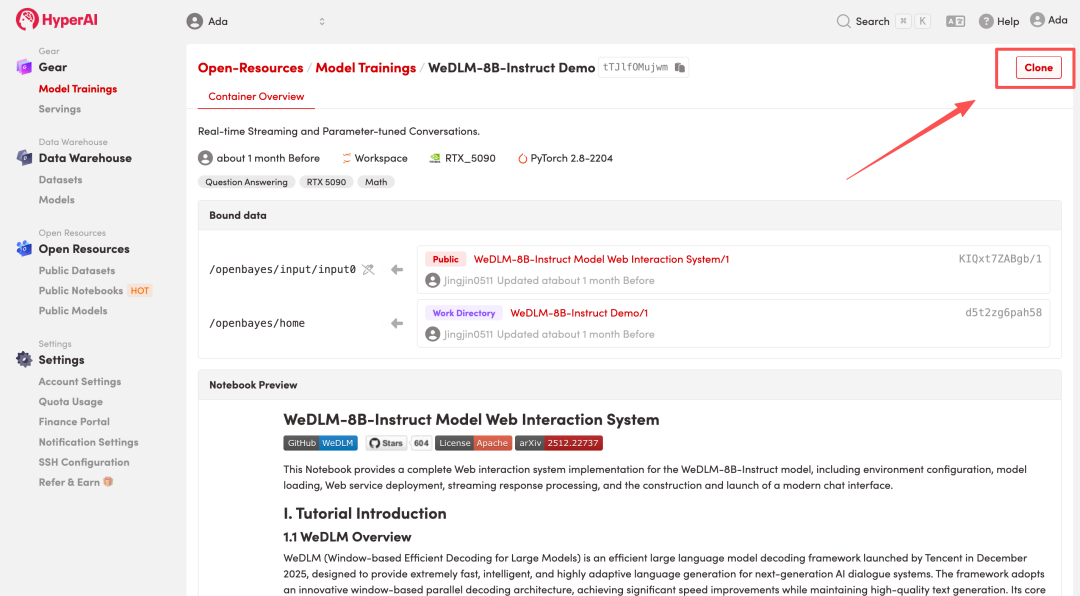The width and height of the screenshot is (1080, 596).
Task: Go to Public Notebooks in sidebar
Action: coord(81,291)
